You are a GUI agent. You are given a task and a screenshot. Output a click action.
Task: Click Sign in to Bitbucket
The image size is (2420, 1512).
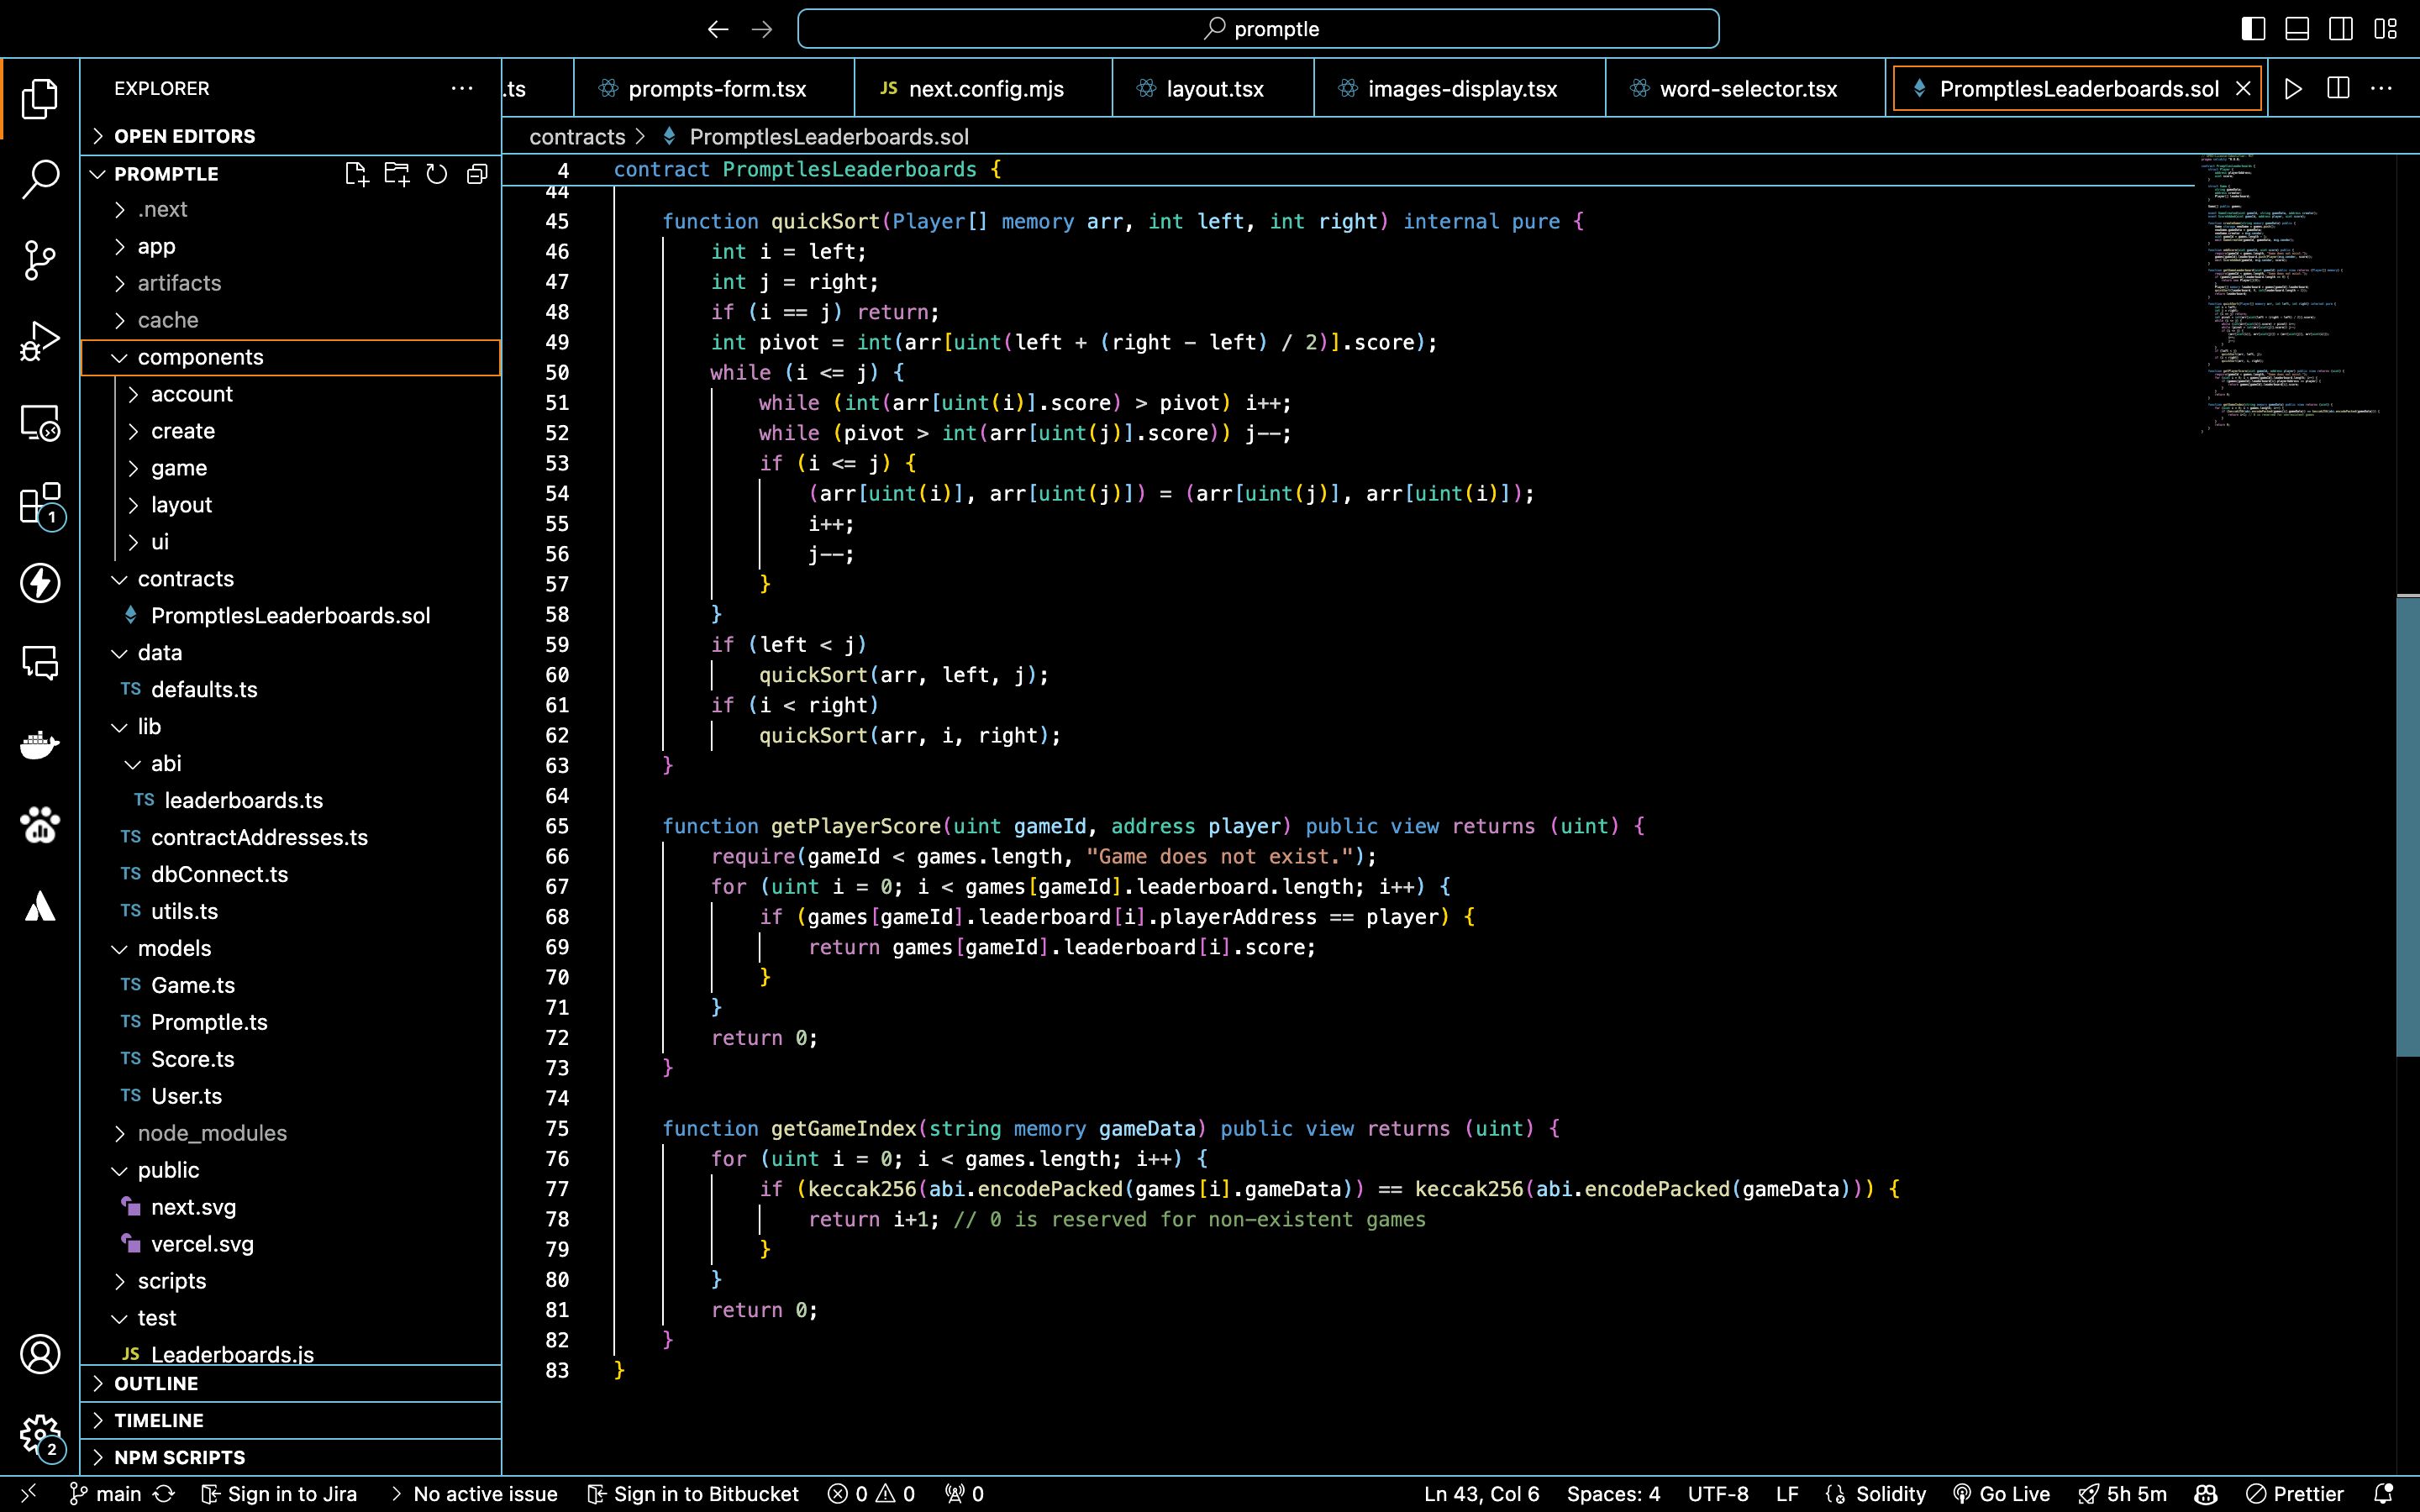[x=693, y=1494]
